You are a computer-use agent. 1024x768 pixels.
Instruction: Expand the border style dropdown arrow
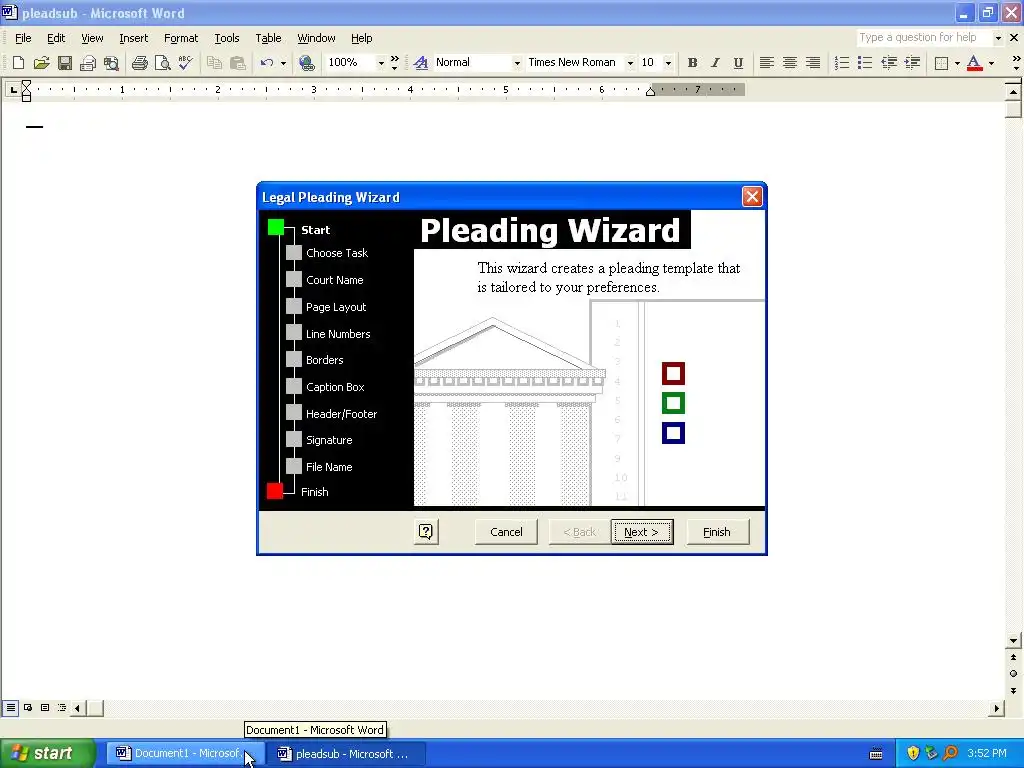coord(957,63)
